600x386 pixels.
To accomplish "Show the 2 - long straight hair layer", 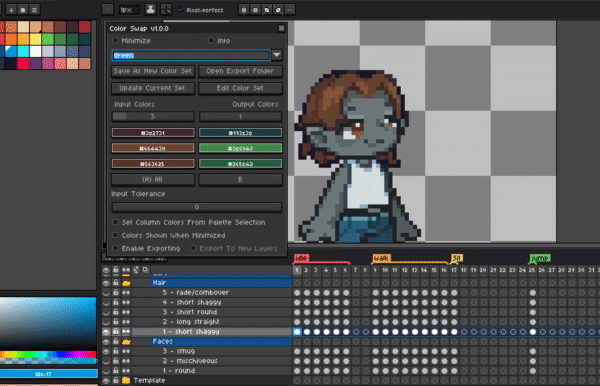I will tap(106, 322).
